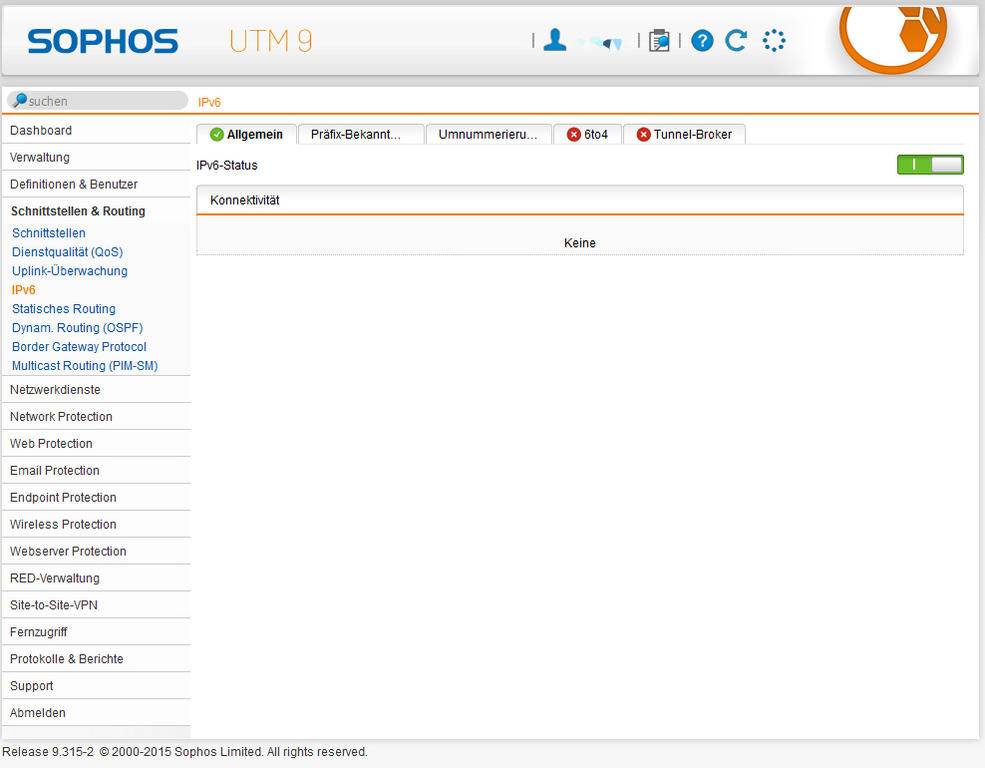Viewport: 985px width, 768px height.
Task: Click the dotted circle activity spinner icon
Action: point(773,41)
